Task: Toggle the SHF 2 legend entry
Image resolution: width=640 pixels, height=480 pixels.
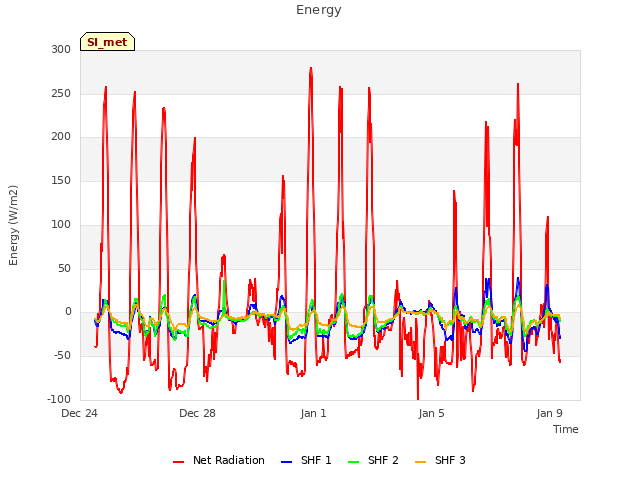Action: pos(373,461)
